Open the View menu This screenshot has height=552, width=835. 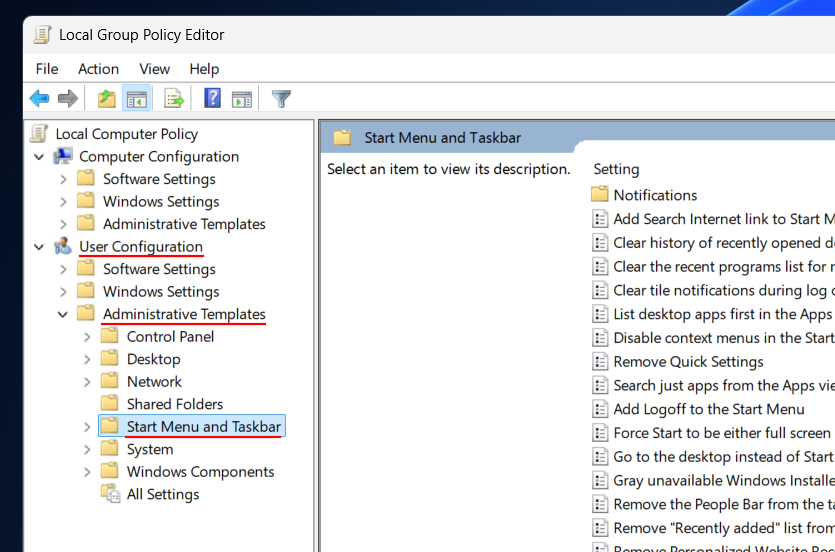tap(154, 69)
